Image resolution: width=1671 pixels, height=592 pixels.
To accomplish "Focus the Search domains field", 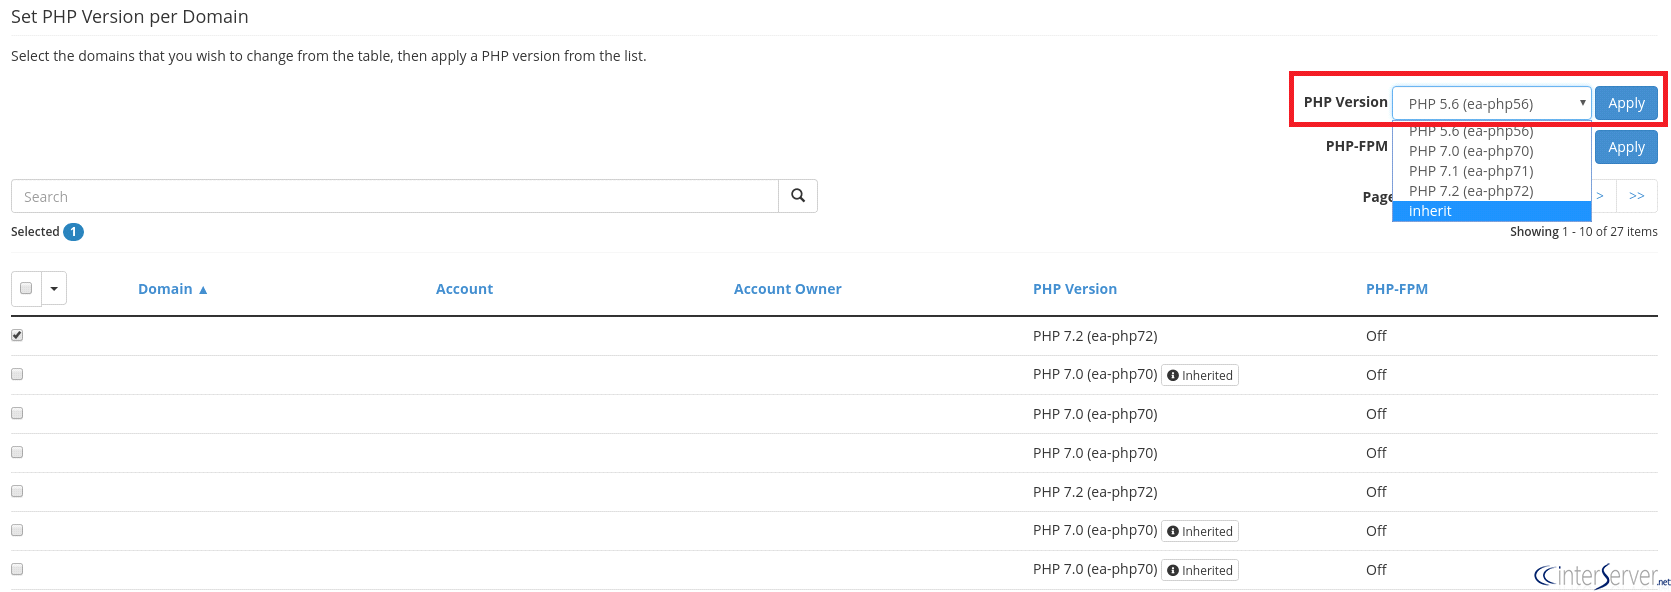I will [x=395, y=196].
